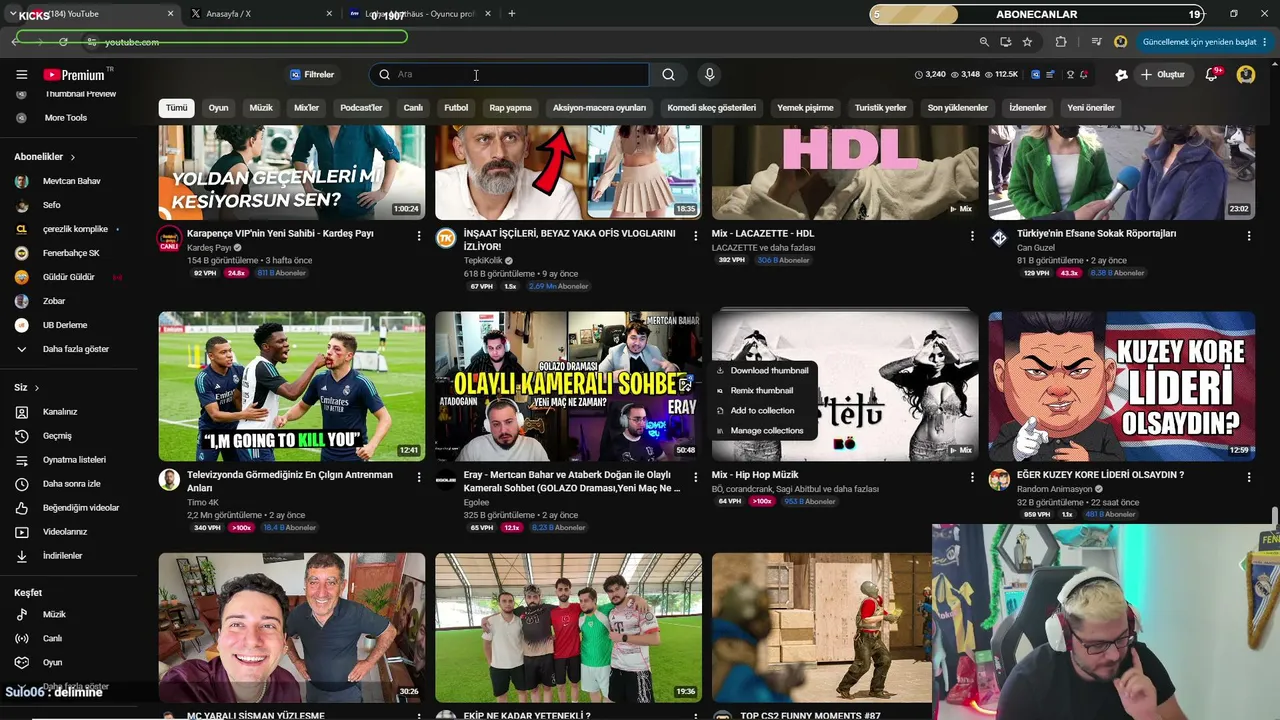Open the Olaylı Kameralı Sohbet video thumbnail

568,386
